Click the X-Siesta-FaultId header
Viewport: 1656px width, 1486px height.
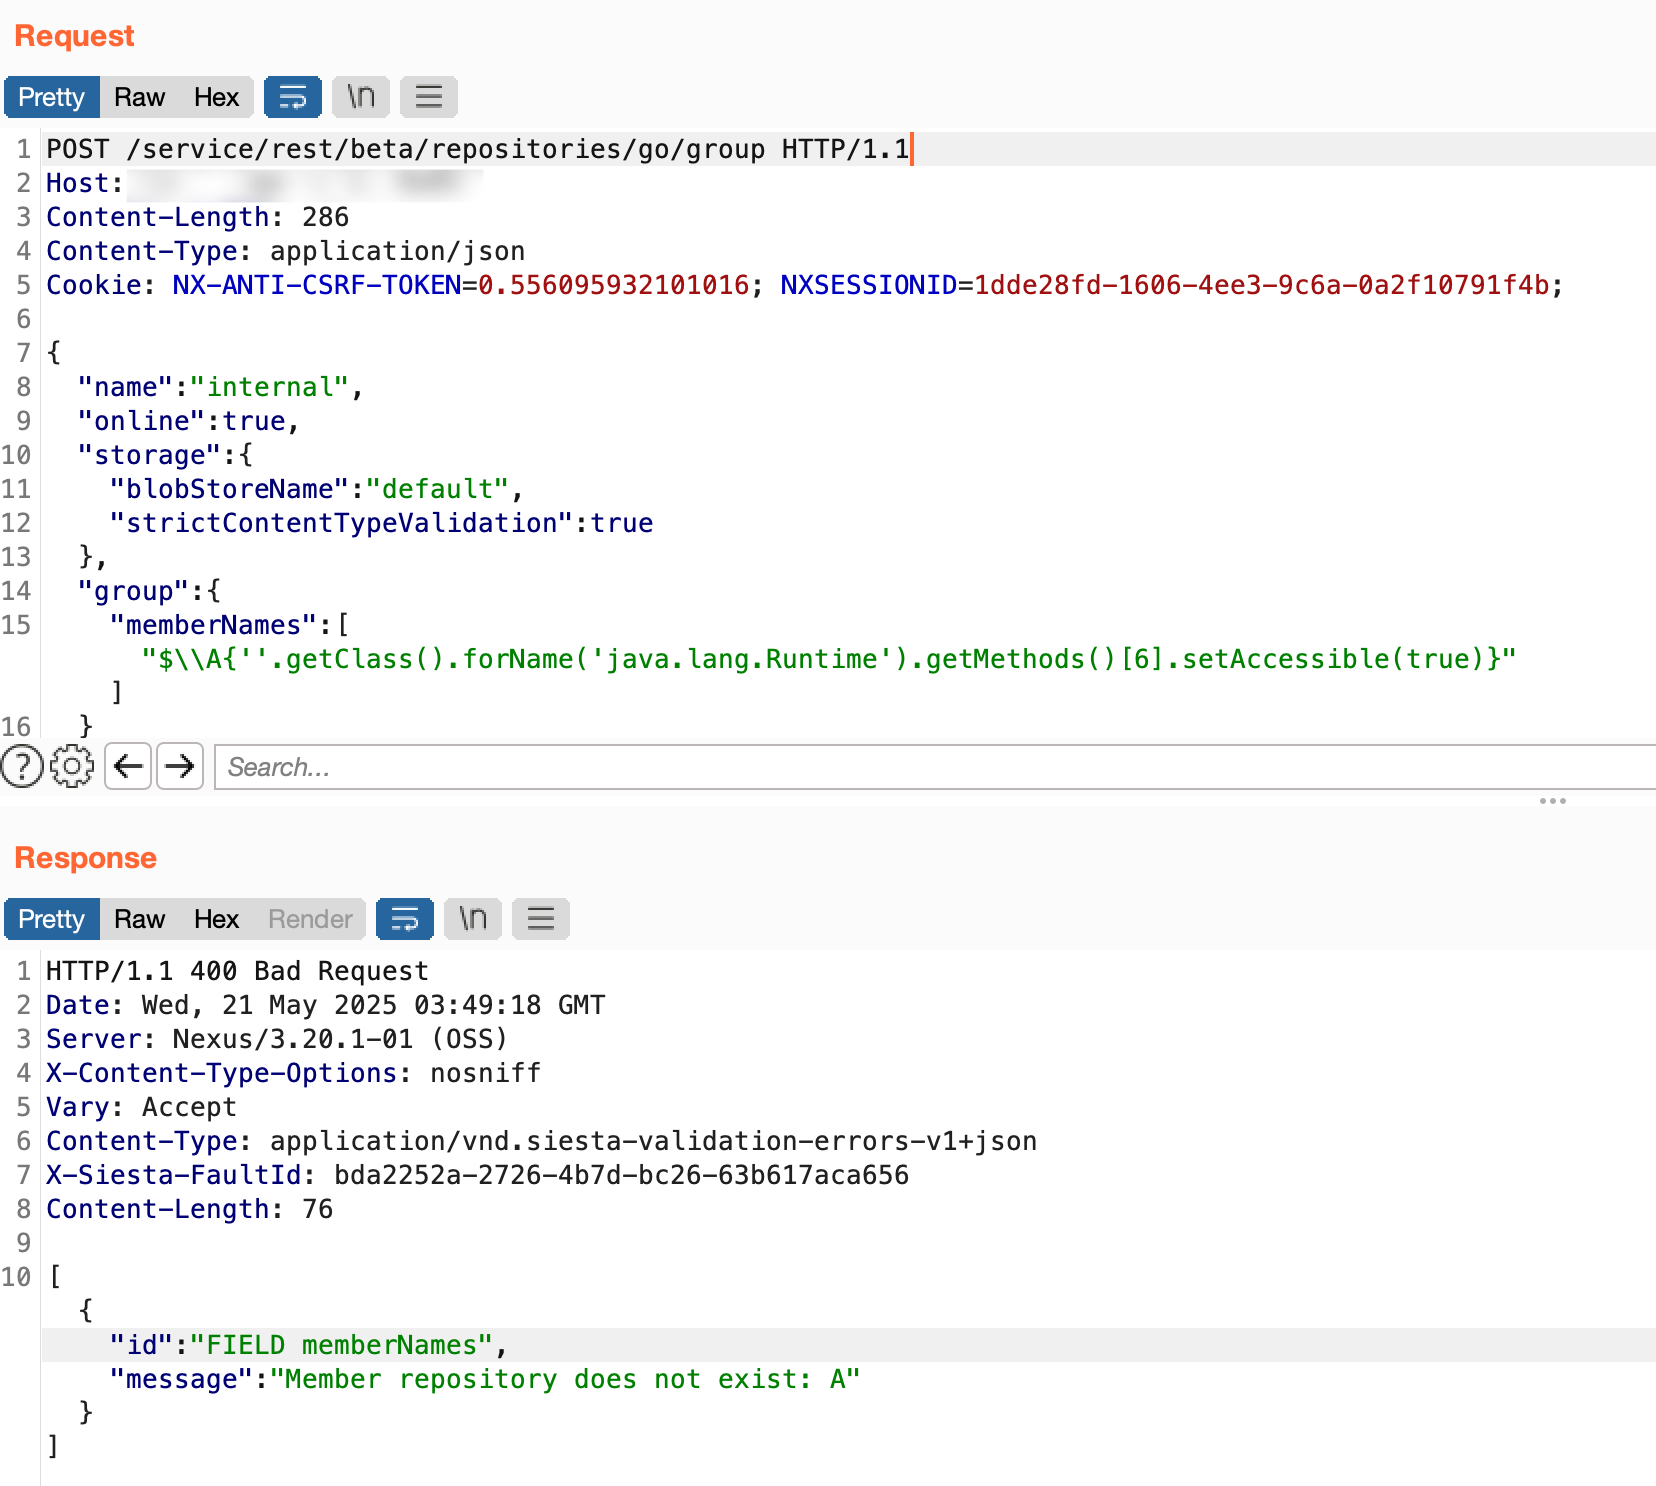(x=477, y=1175)
